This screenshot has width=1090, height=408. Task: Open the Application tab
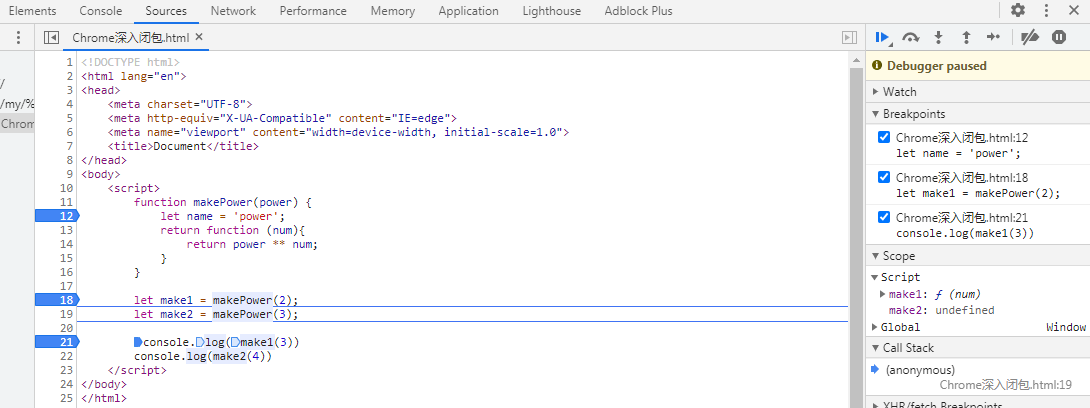(469, 11)
